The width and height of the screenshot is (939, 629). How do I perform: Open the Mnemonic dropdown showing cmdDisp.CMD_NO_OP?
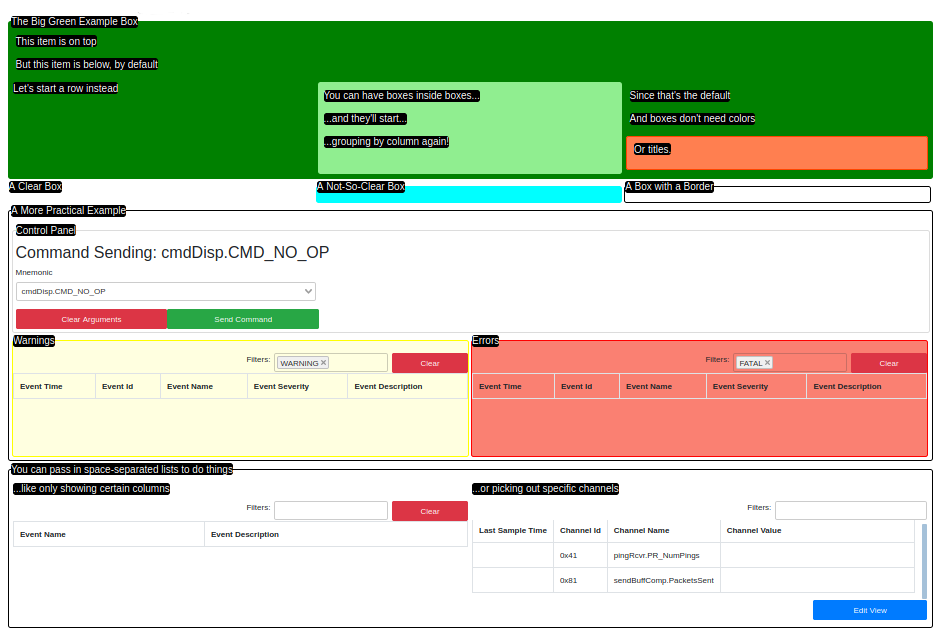click(166, 291)
